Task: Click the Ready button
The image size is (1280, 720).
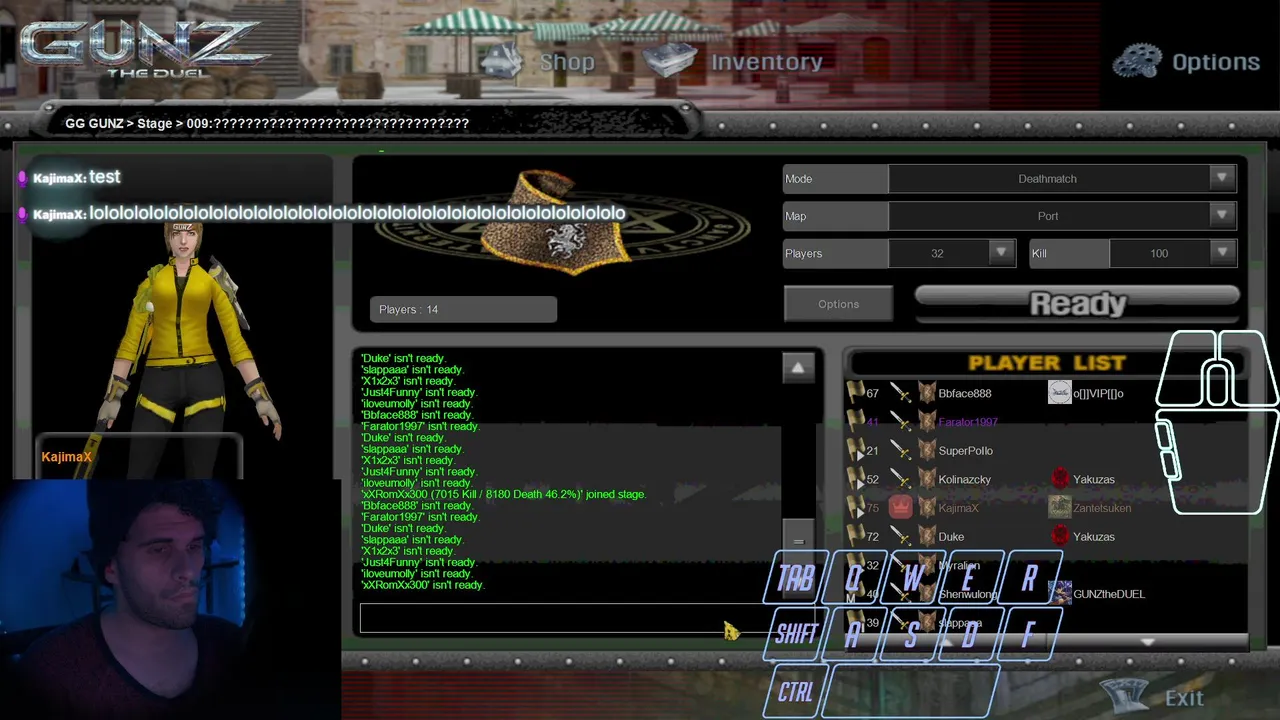Action: [1078, 303]
